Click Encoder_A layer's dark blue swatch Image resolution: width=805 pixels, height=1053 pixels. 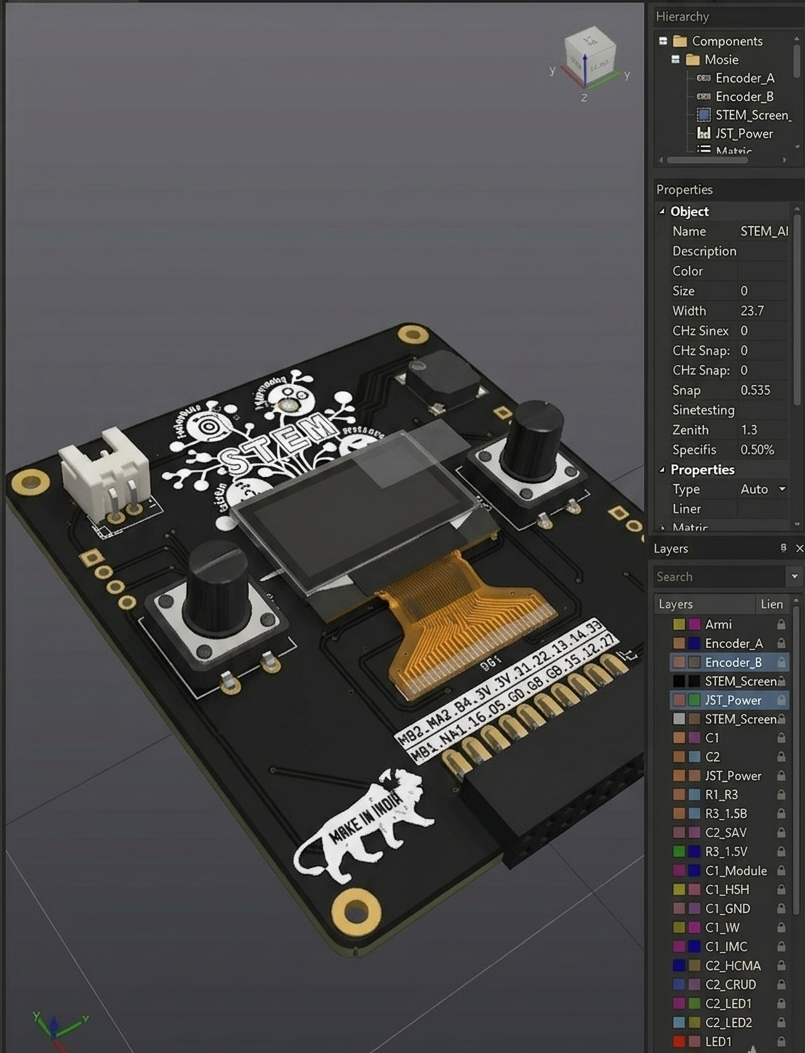pyautogui.click(x=694, y=643)
